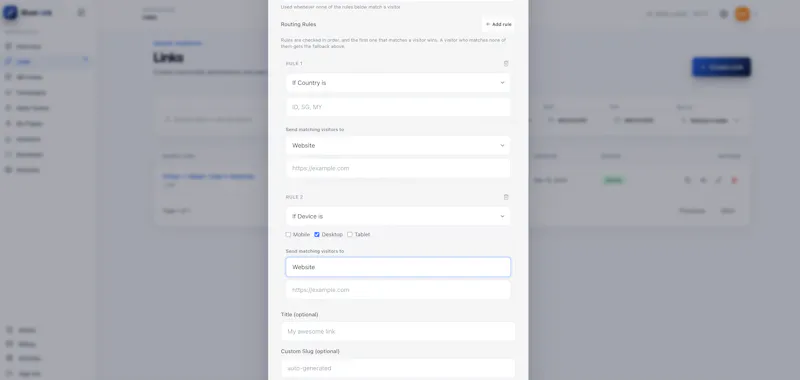Click the 'Title (optional)' label
This screenshot has height=380, width=800.
coord(299,315)
